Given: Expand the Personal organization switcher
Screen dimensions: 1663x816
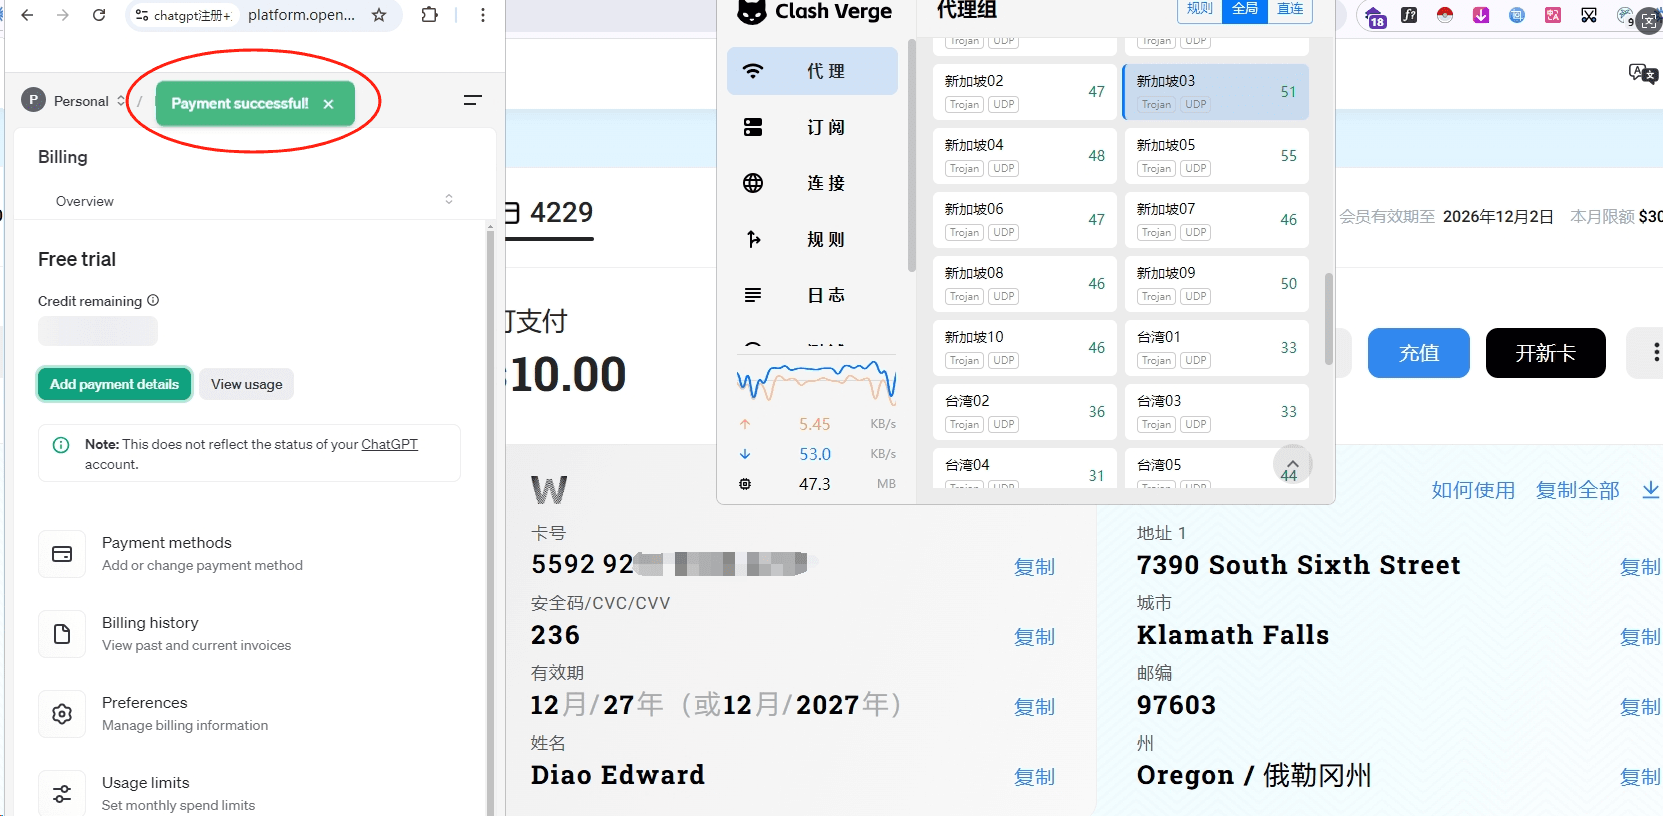Looking at the screenshot, I should (x=121, y=101).
